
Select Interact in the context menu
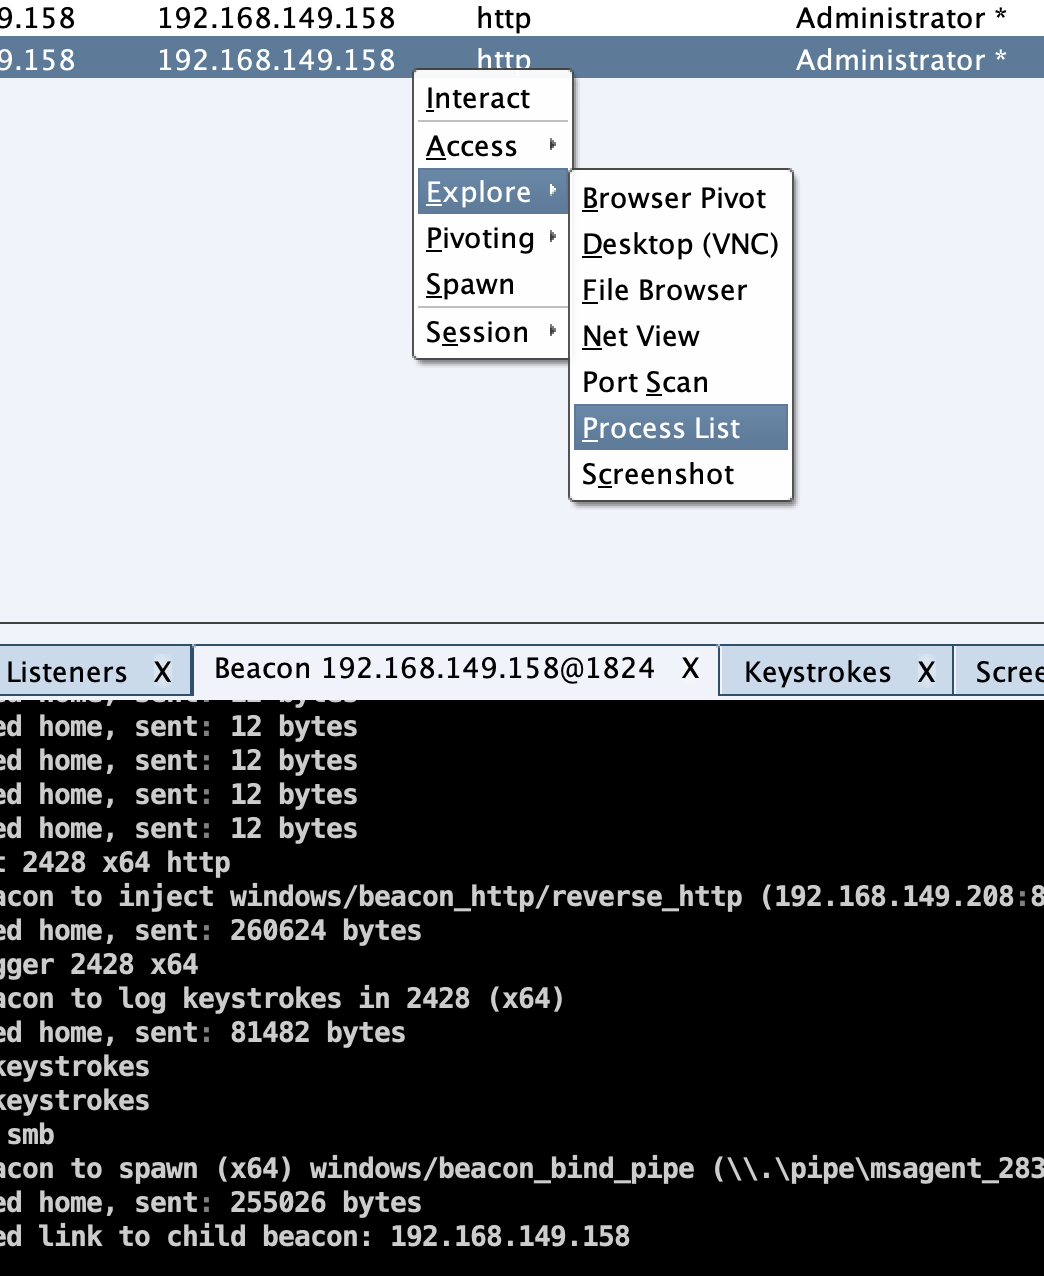click(x=492, y=98)
